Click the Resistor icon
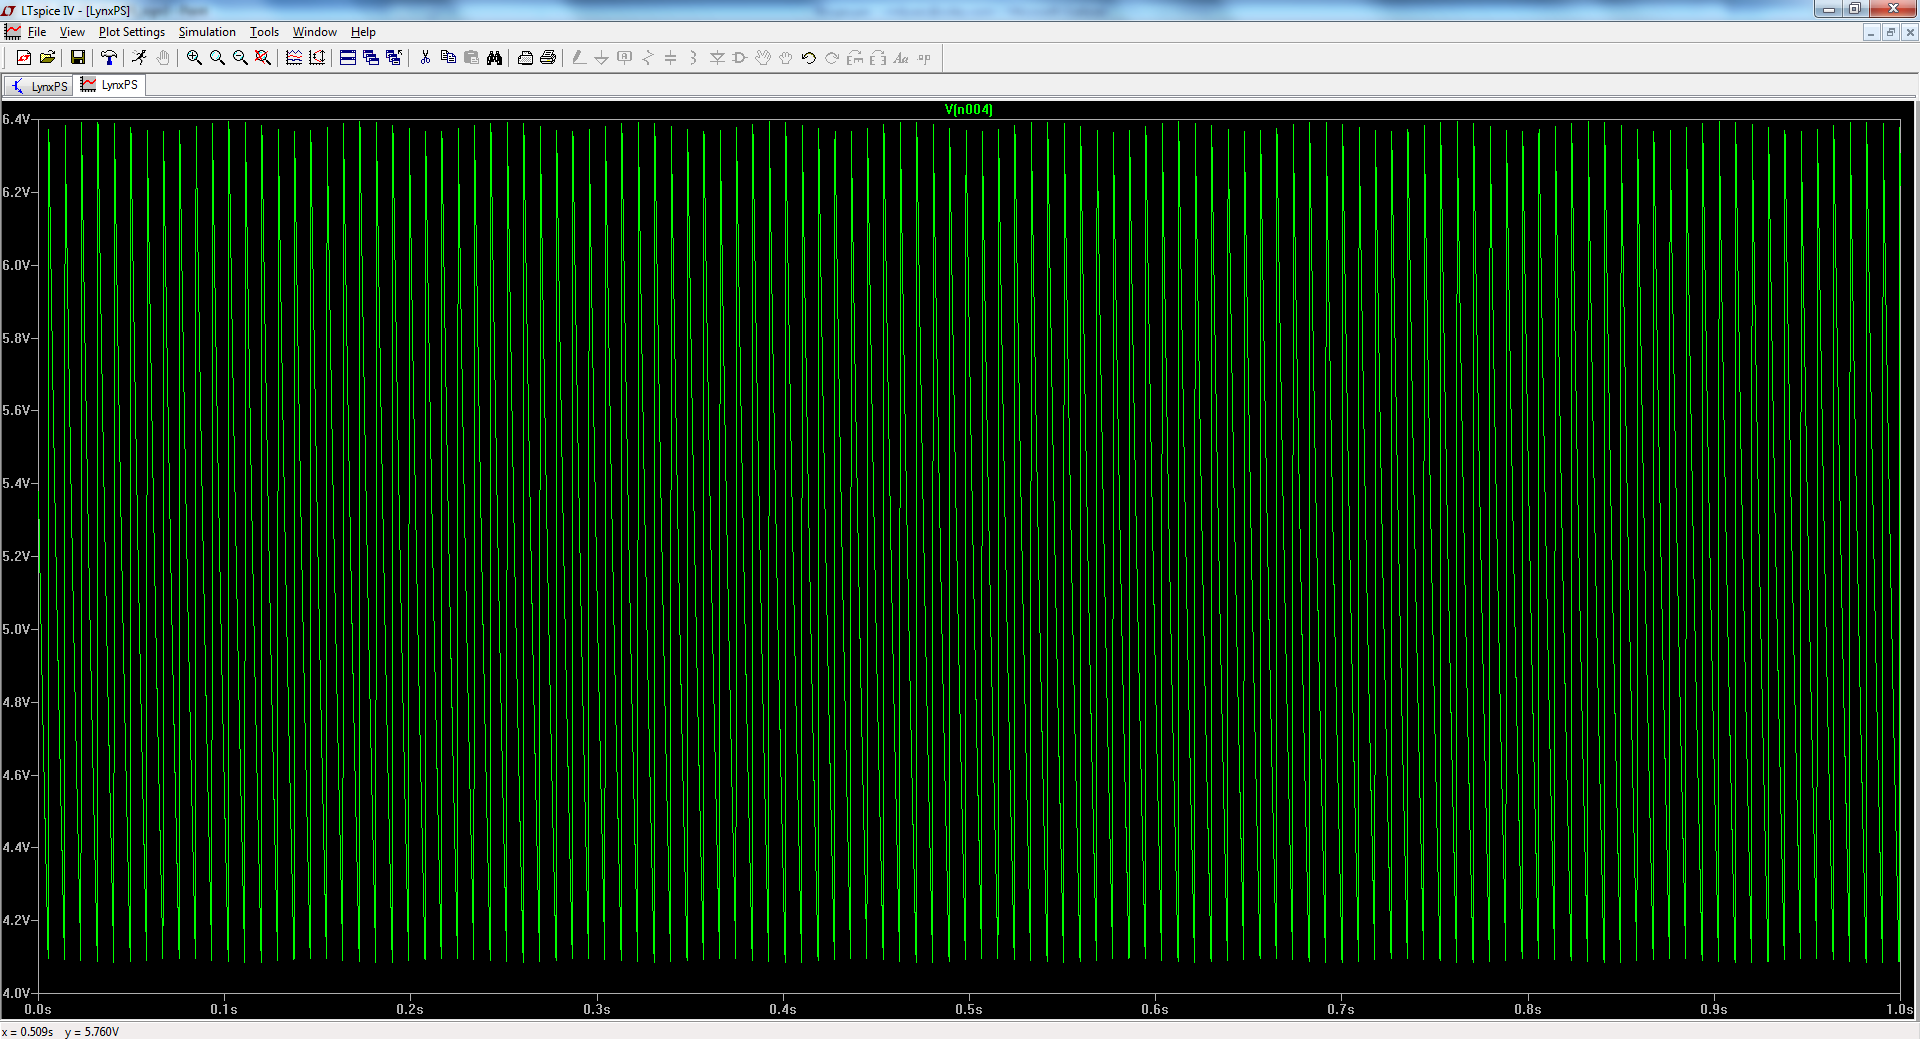The height and width of the screenshot is (1040, 1920). tap(648, 58)
